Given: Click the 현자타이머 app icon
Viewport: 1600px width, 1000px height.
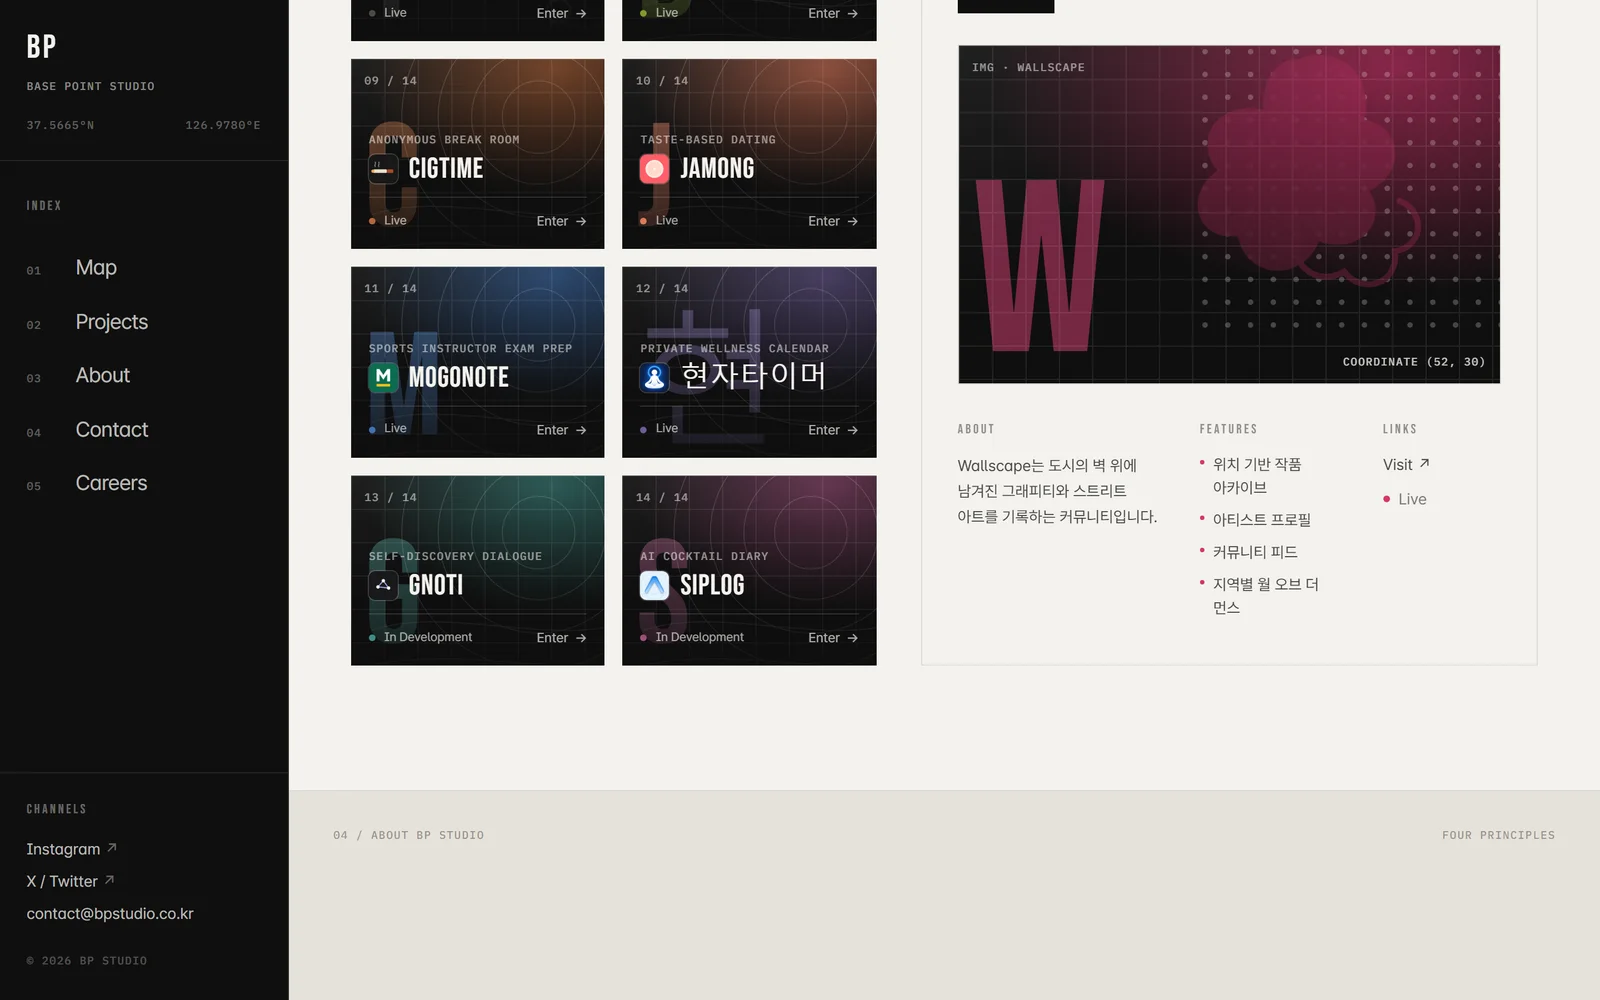Looking at the screenshot, I should 654,377.
